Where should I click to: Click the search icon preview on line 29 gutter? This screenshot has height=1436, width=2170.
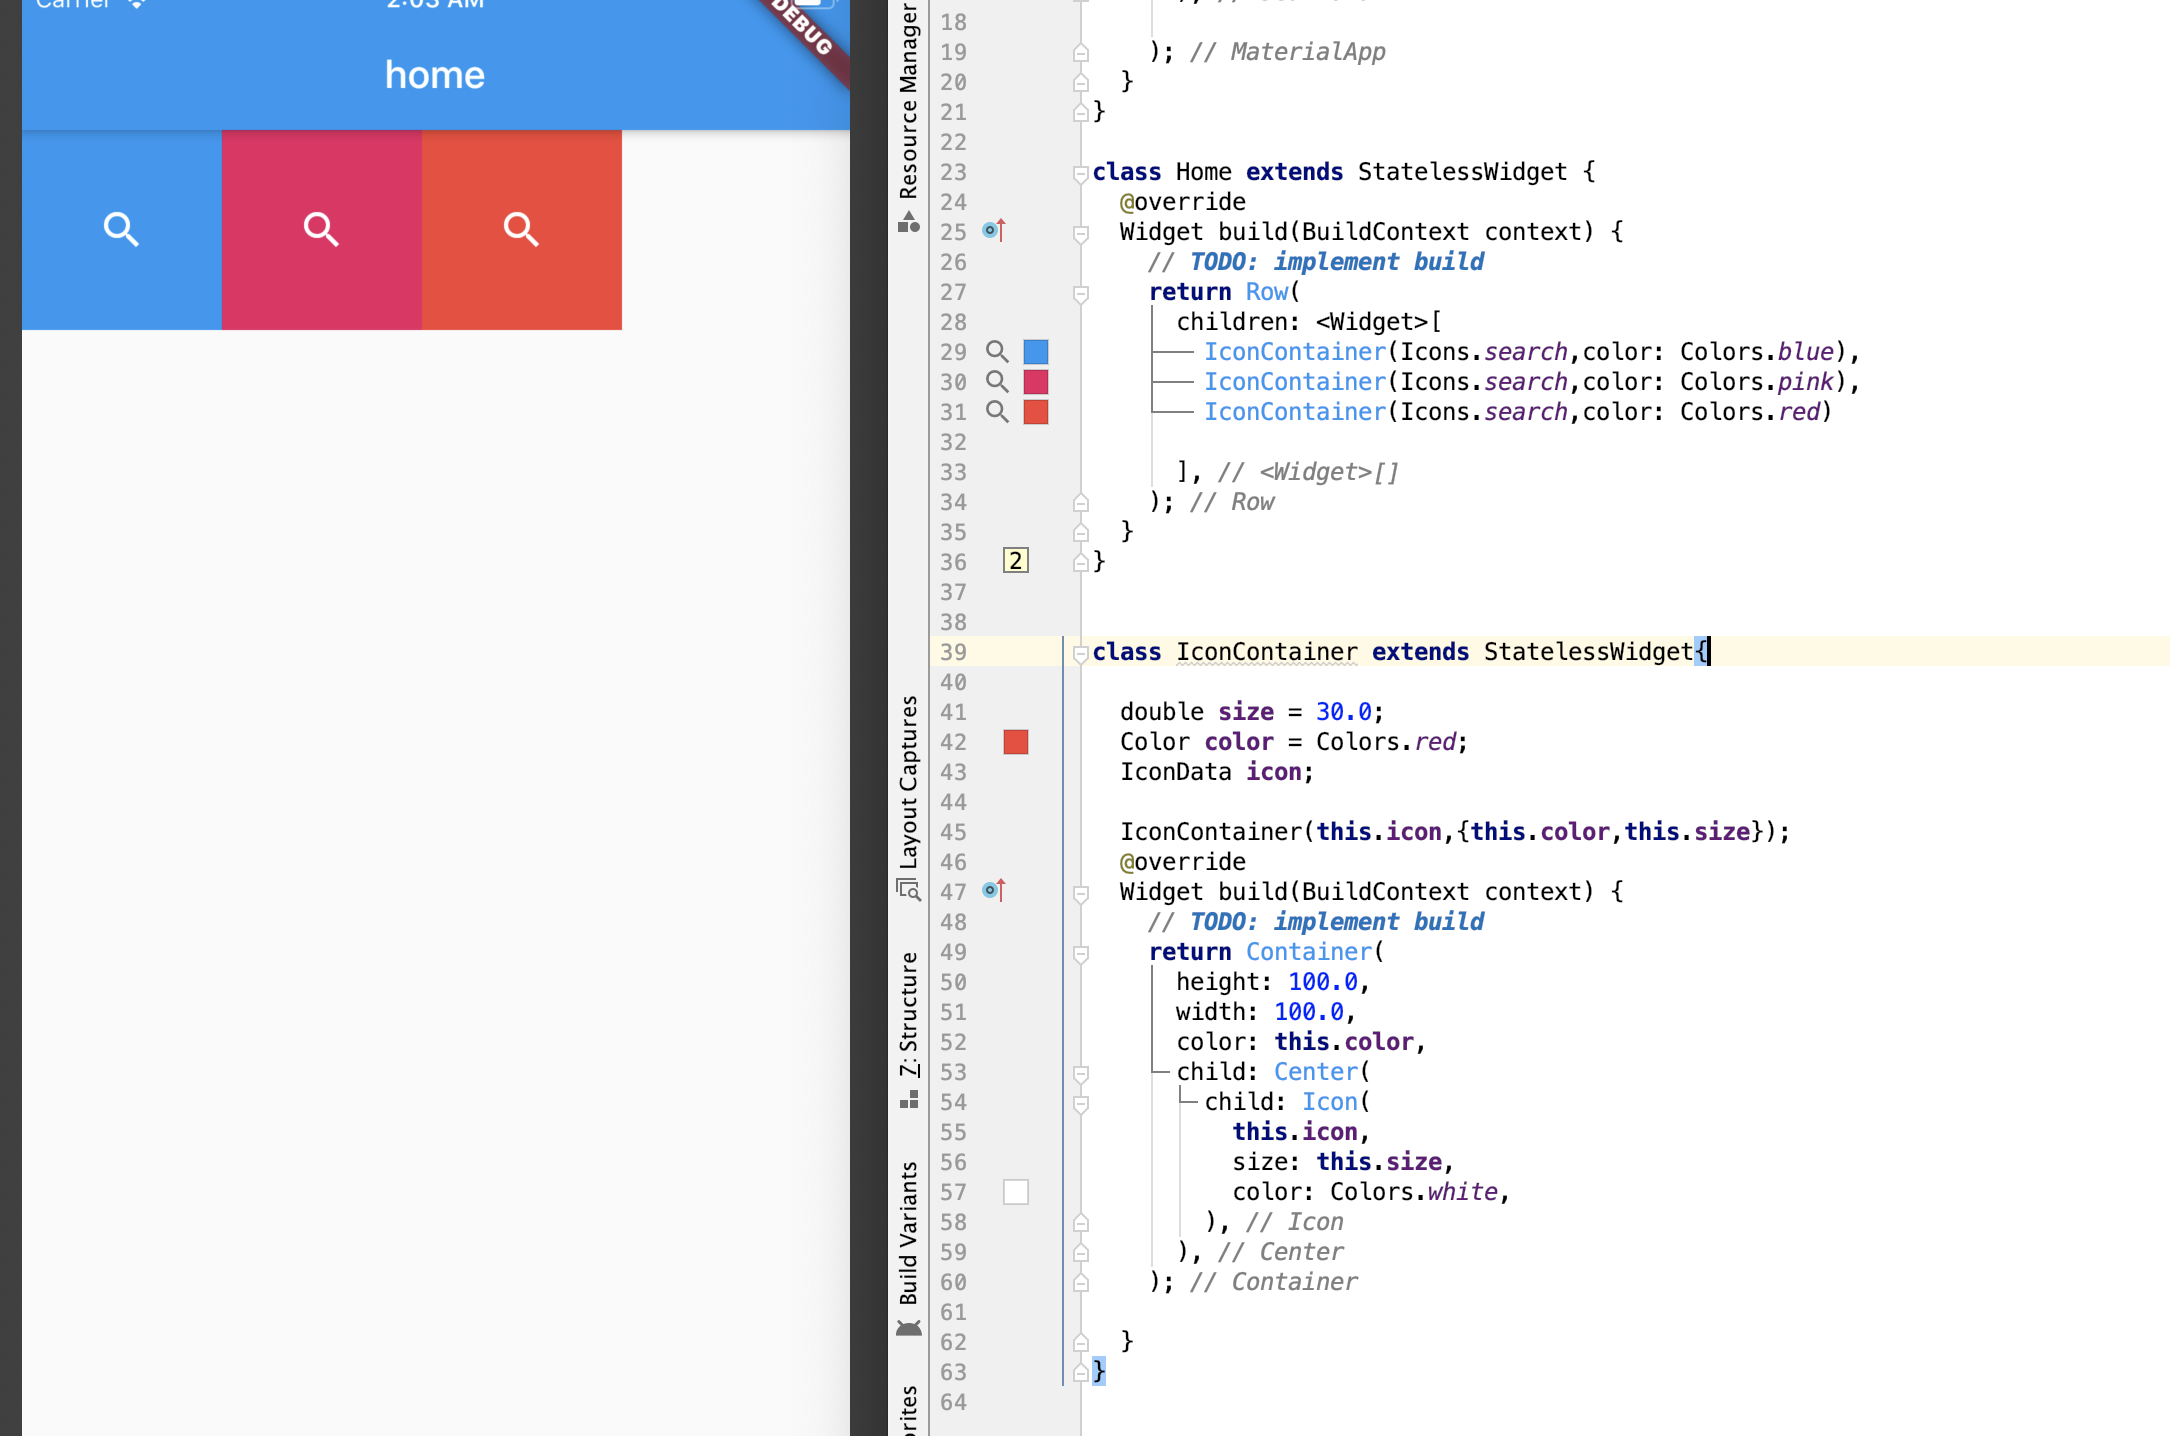[x=997, y=352]
